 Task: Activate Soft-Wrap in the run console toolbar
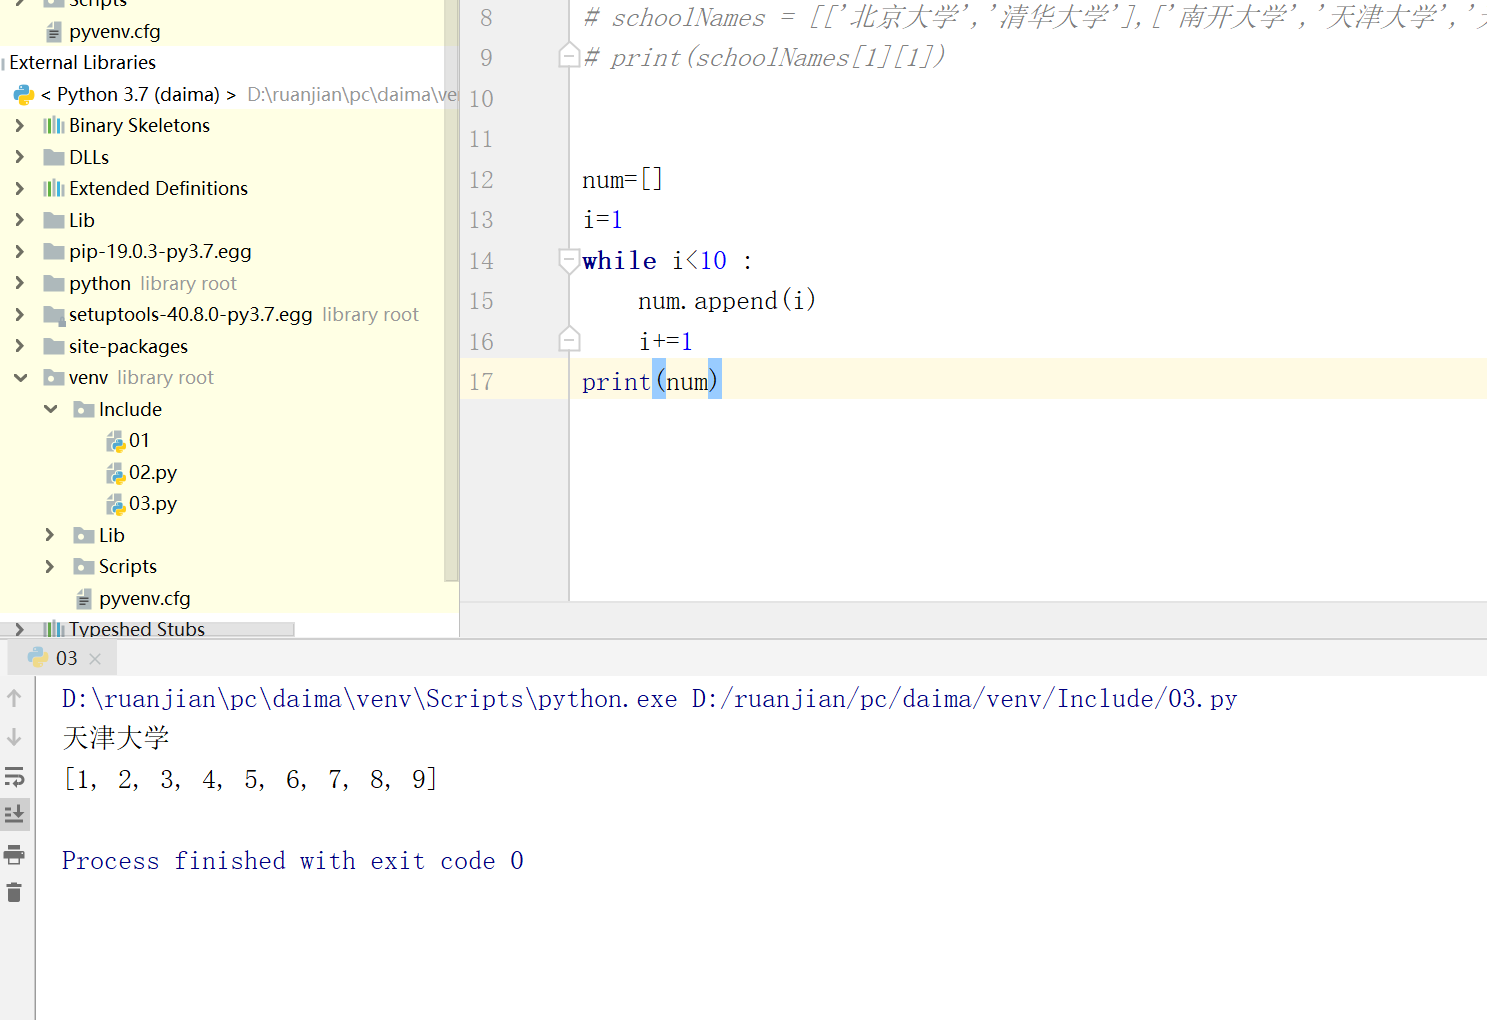pos(15,776)
